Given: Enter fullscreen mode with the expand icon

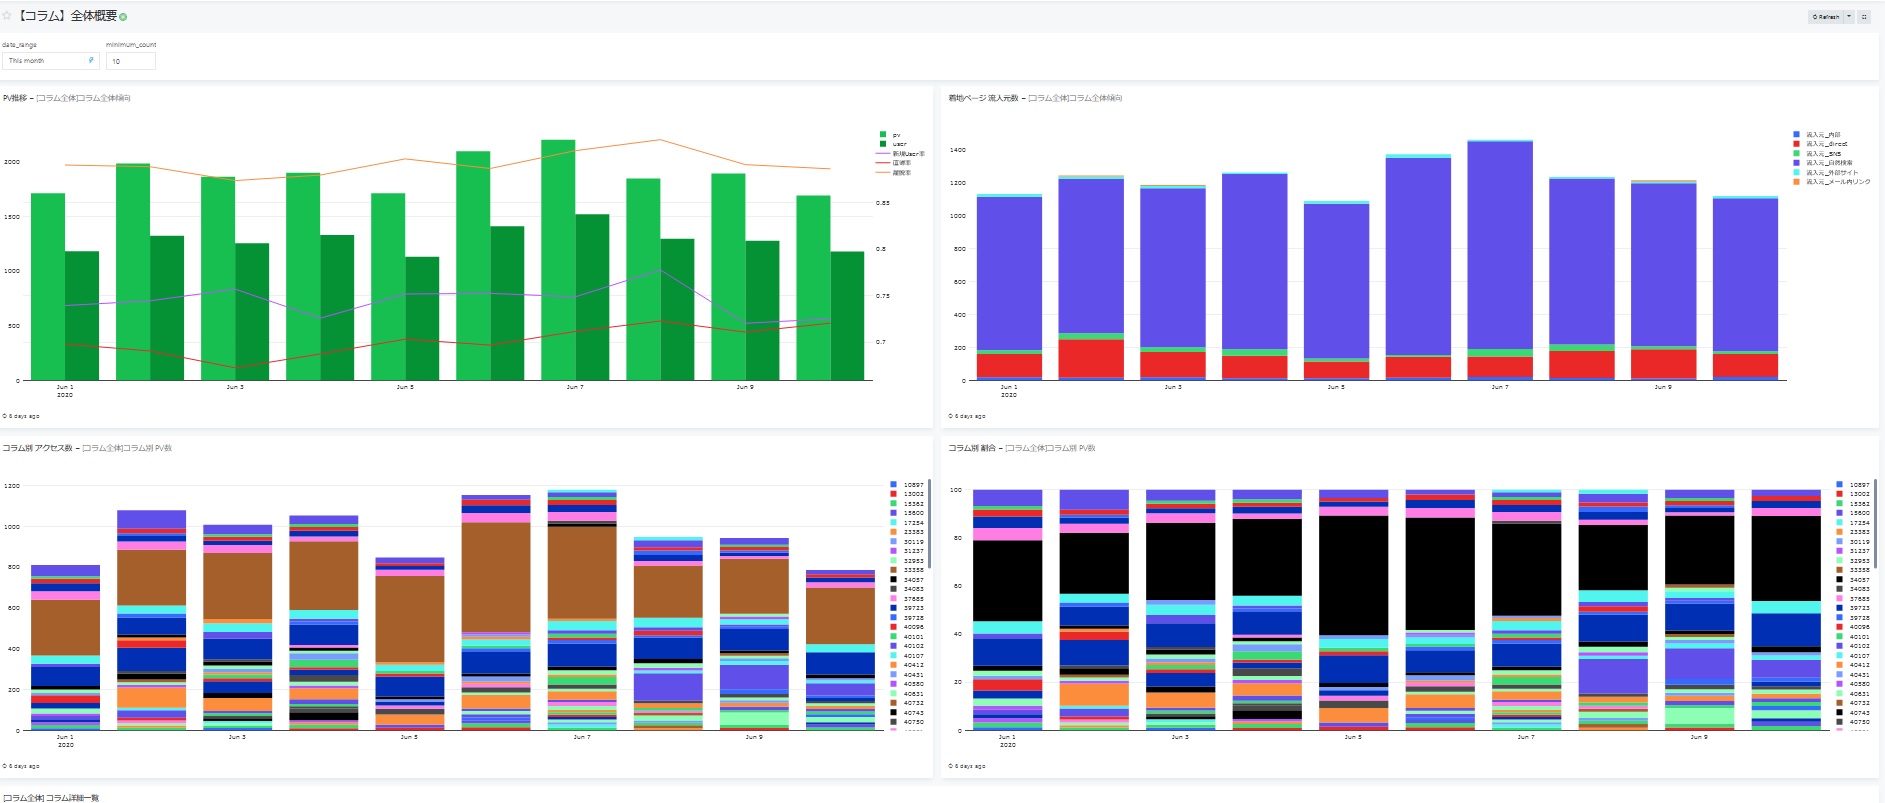Looking at the screenshot, I should tap(1864, 17).
